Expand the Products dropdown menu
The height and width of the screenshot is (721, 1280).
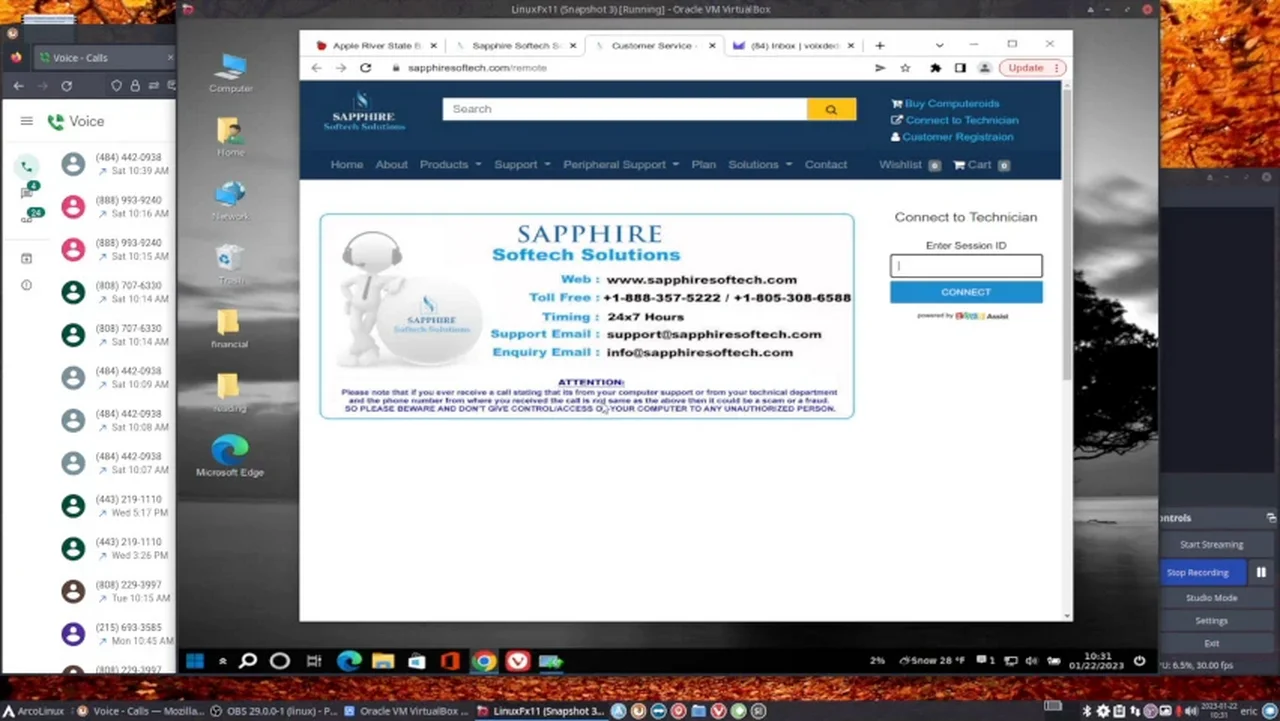(450, 165)
